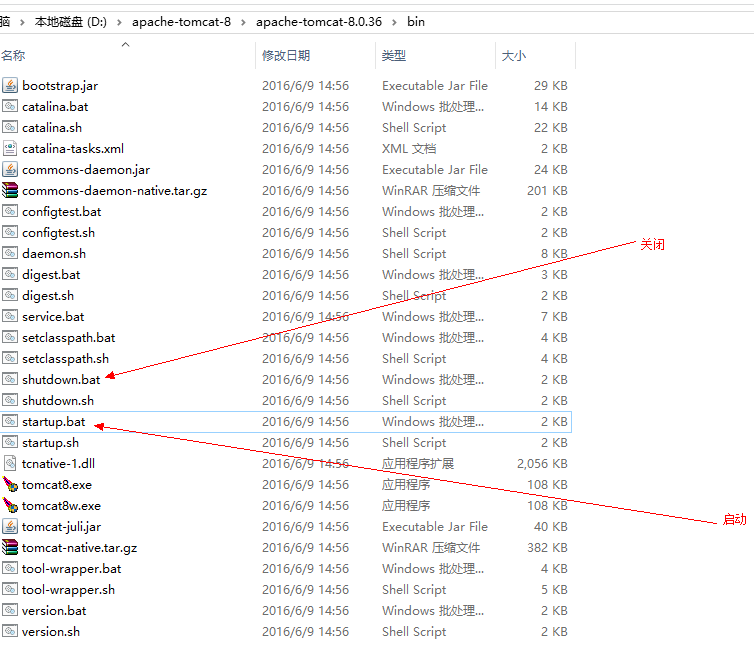Click the configtest.sh file icon
754x648 pixels.
pos(10,232)
